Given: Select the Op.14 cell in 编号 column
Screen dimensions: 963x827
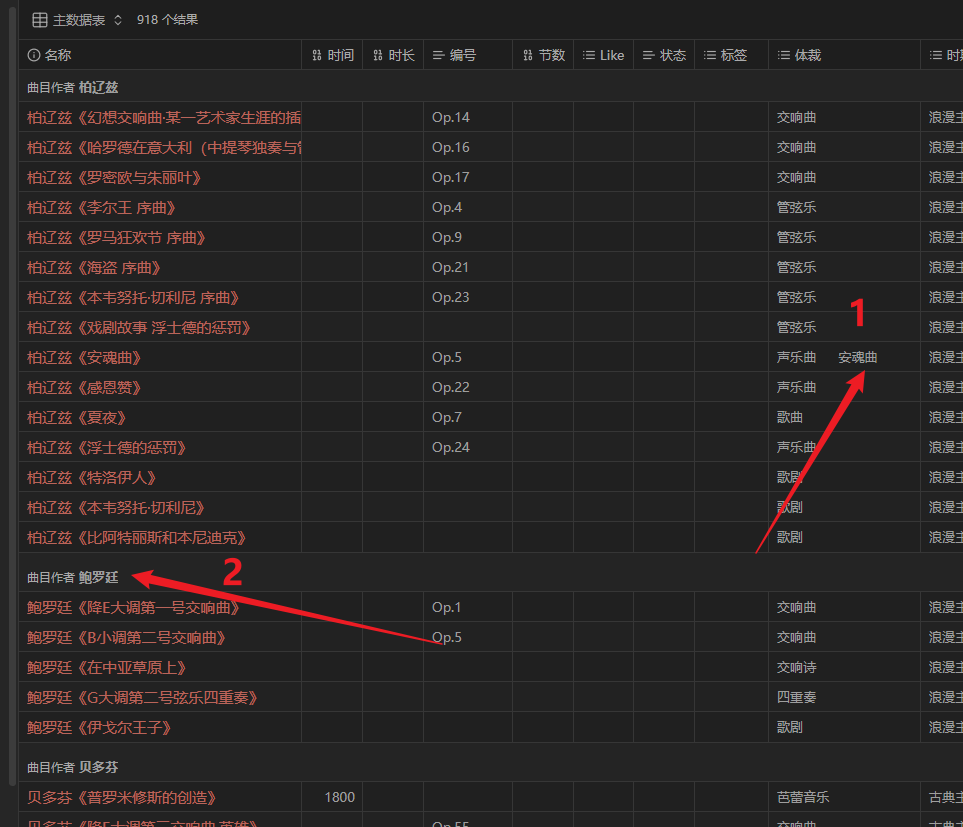Looking at the screenshot, I should pos(451,117).
